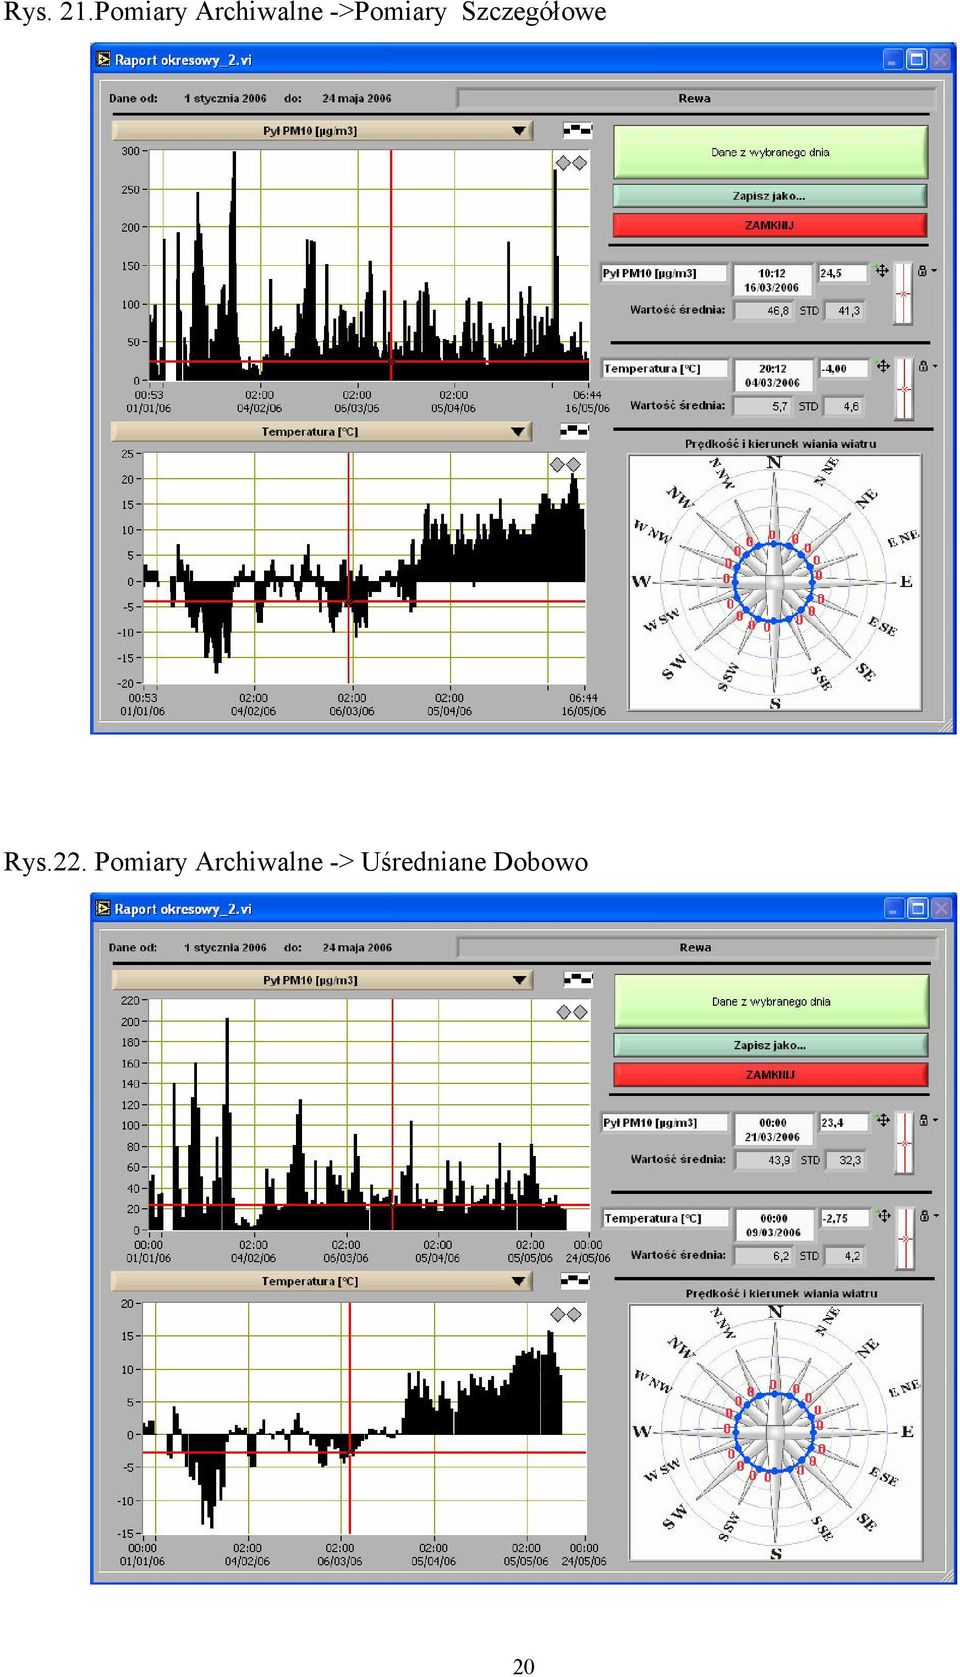960x1677 pixels.
Task: Click plot style icon beside Pył PM10 dropdown, Rys. 21
Action: (577, 130)
